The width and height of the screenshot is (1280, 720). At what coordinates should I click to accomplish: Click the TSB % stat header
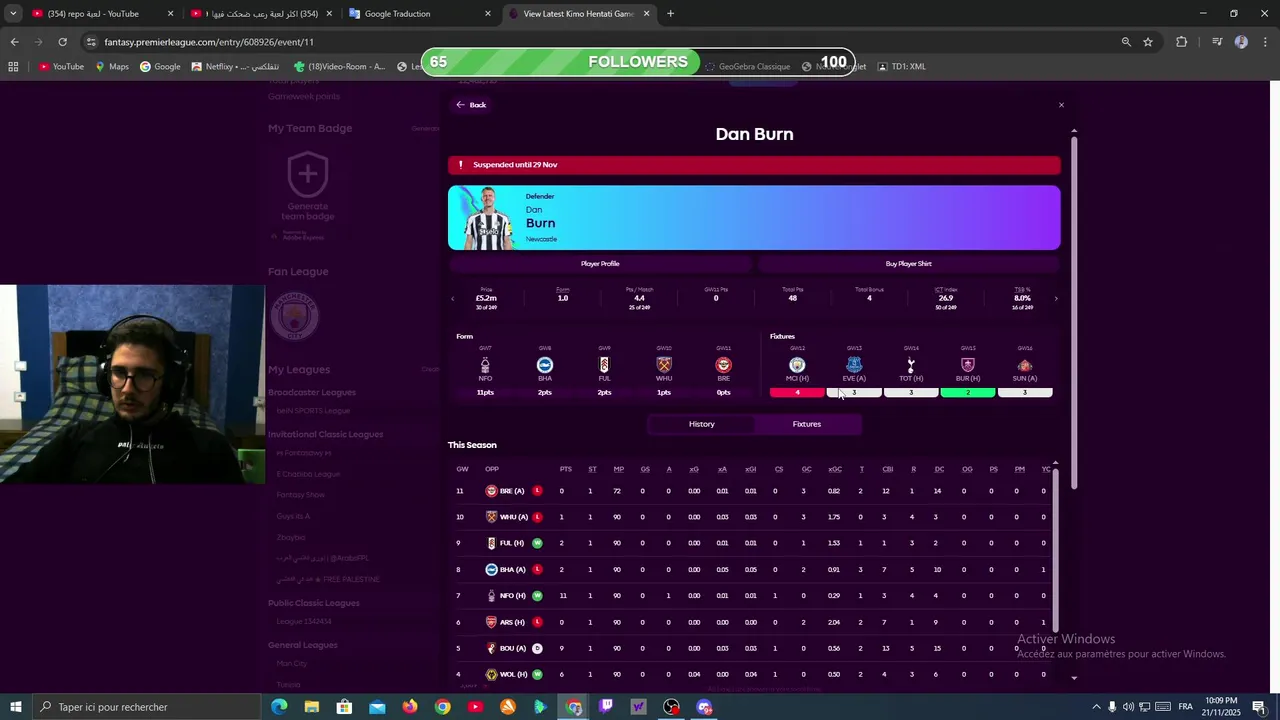[x=1022, y=290]
